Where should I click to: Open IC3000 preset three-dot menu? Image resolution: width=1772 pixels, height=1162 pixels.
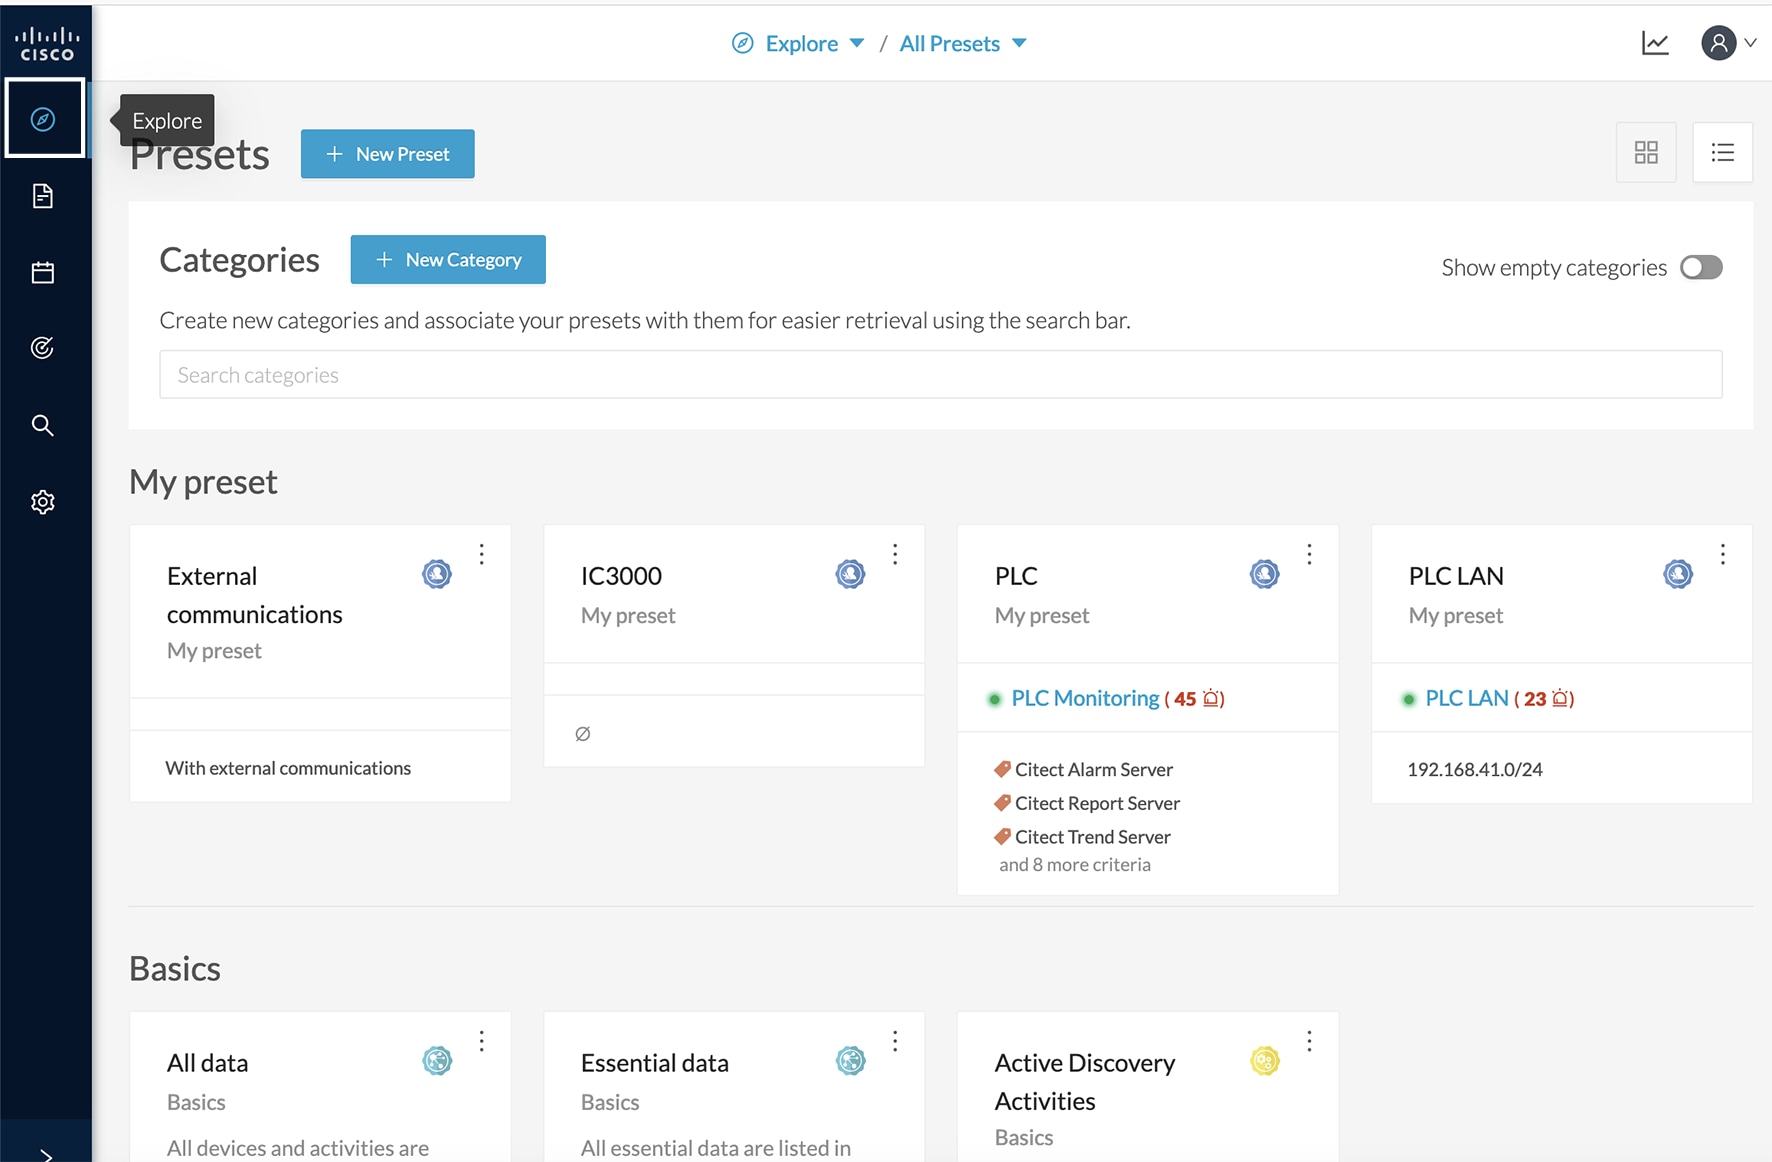point(895,554)
